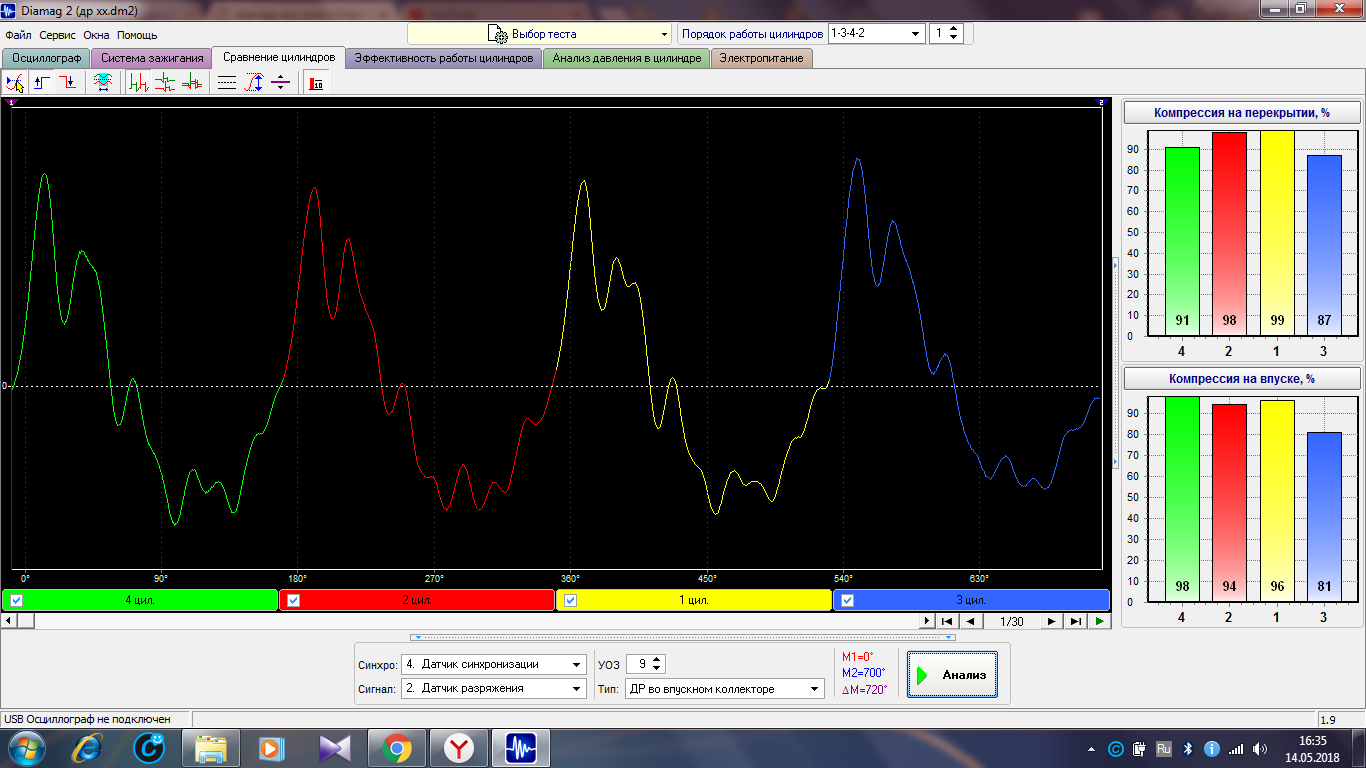
Task: Click Компрессия на перекрытии header
Action: [1242, 113]
